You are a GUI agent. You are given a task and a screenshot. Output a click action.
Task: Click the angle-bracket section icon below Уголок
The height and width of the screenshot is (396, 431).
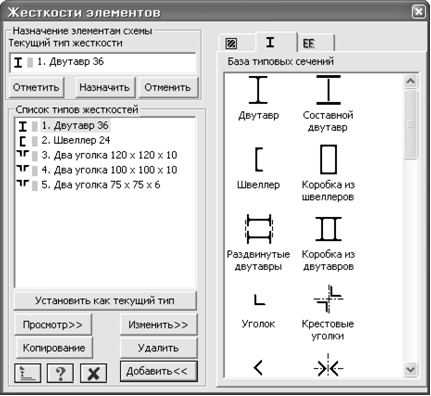258,368
